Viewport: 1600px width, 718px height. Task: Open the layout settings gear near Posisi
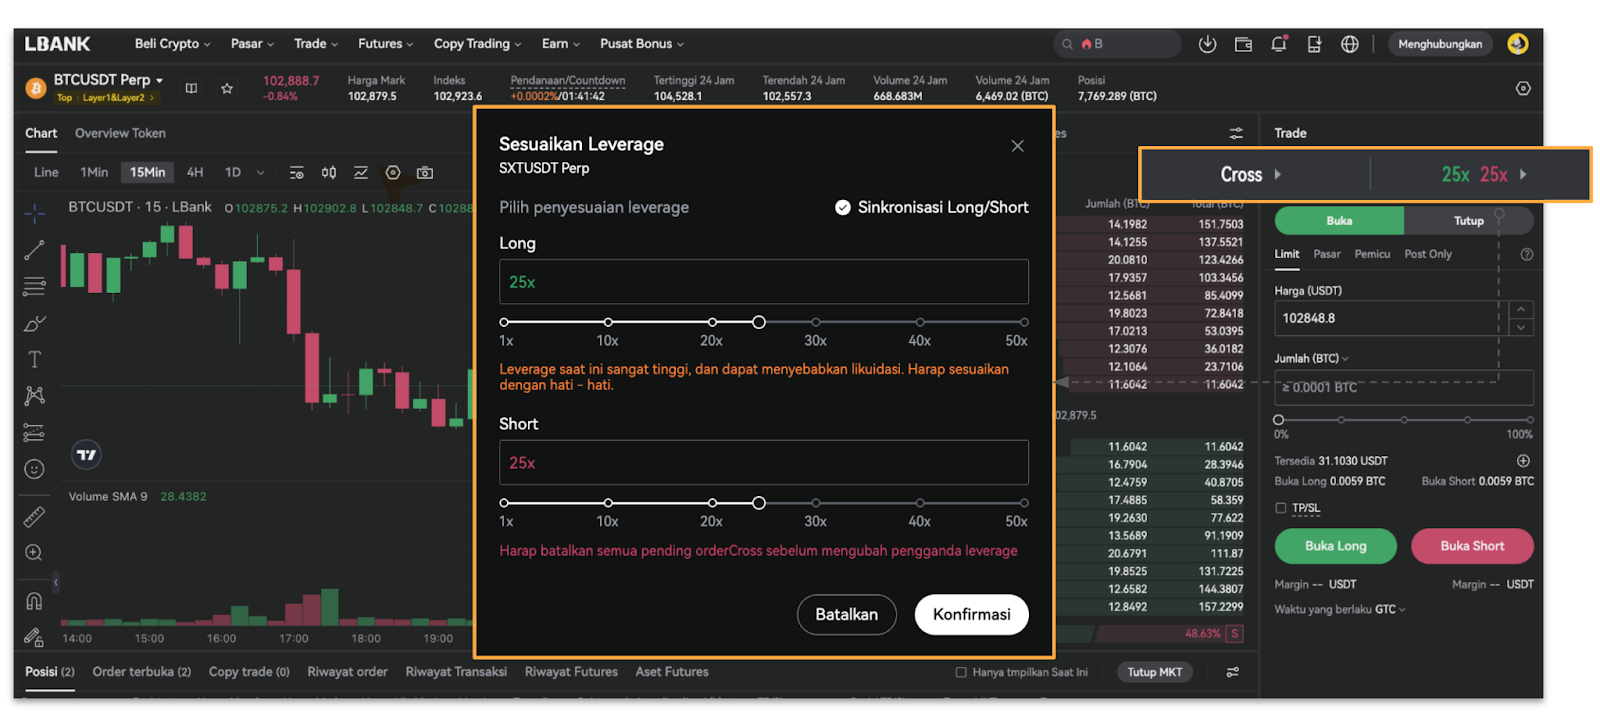click(1523, 88)
